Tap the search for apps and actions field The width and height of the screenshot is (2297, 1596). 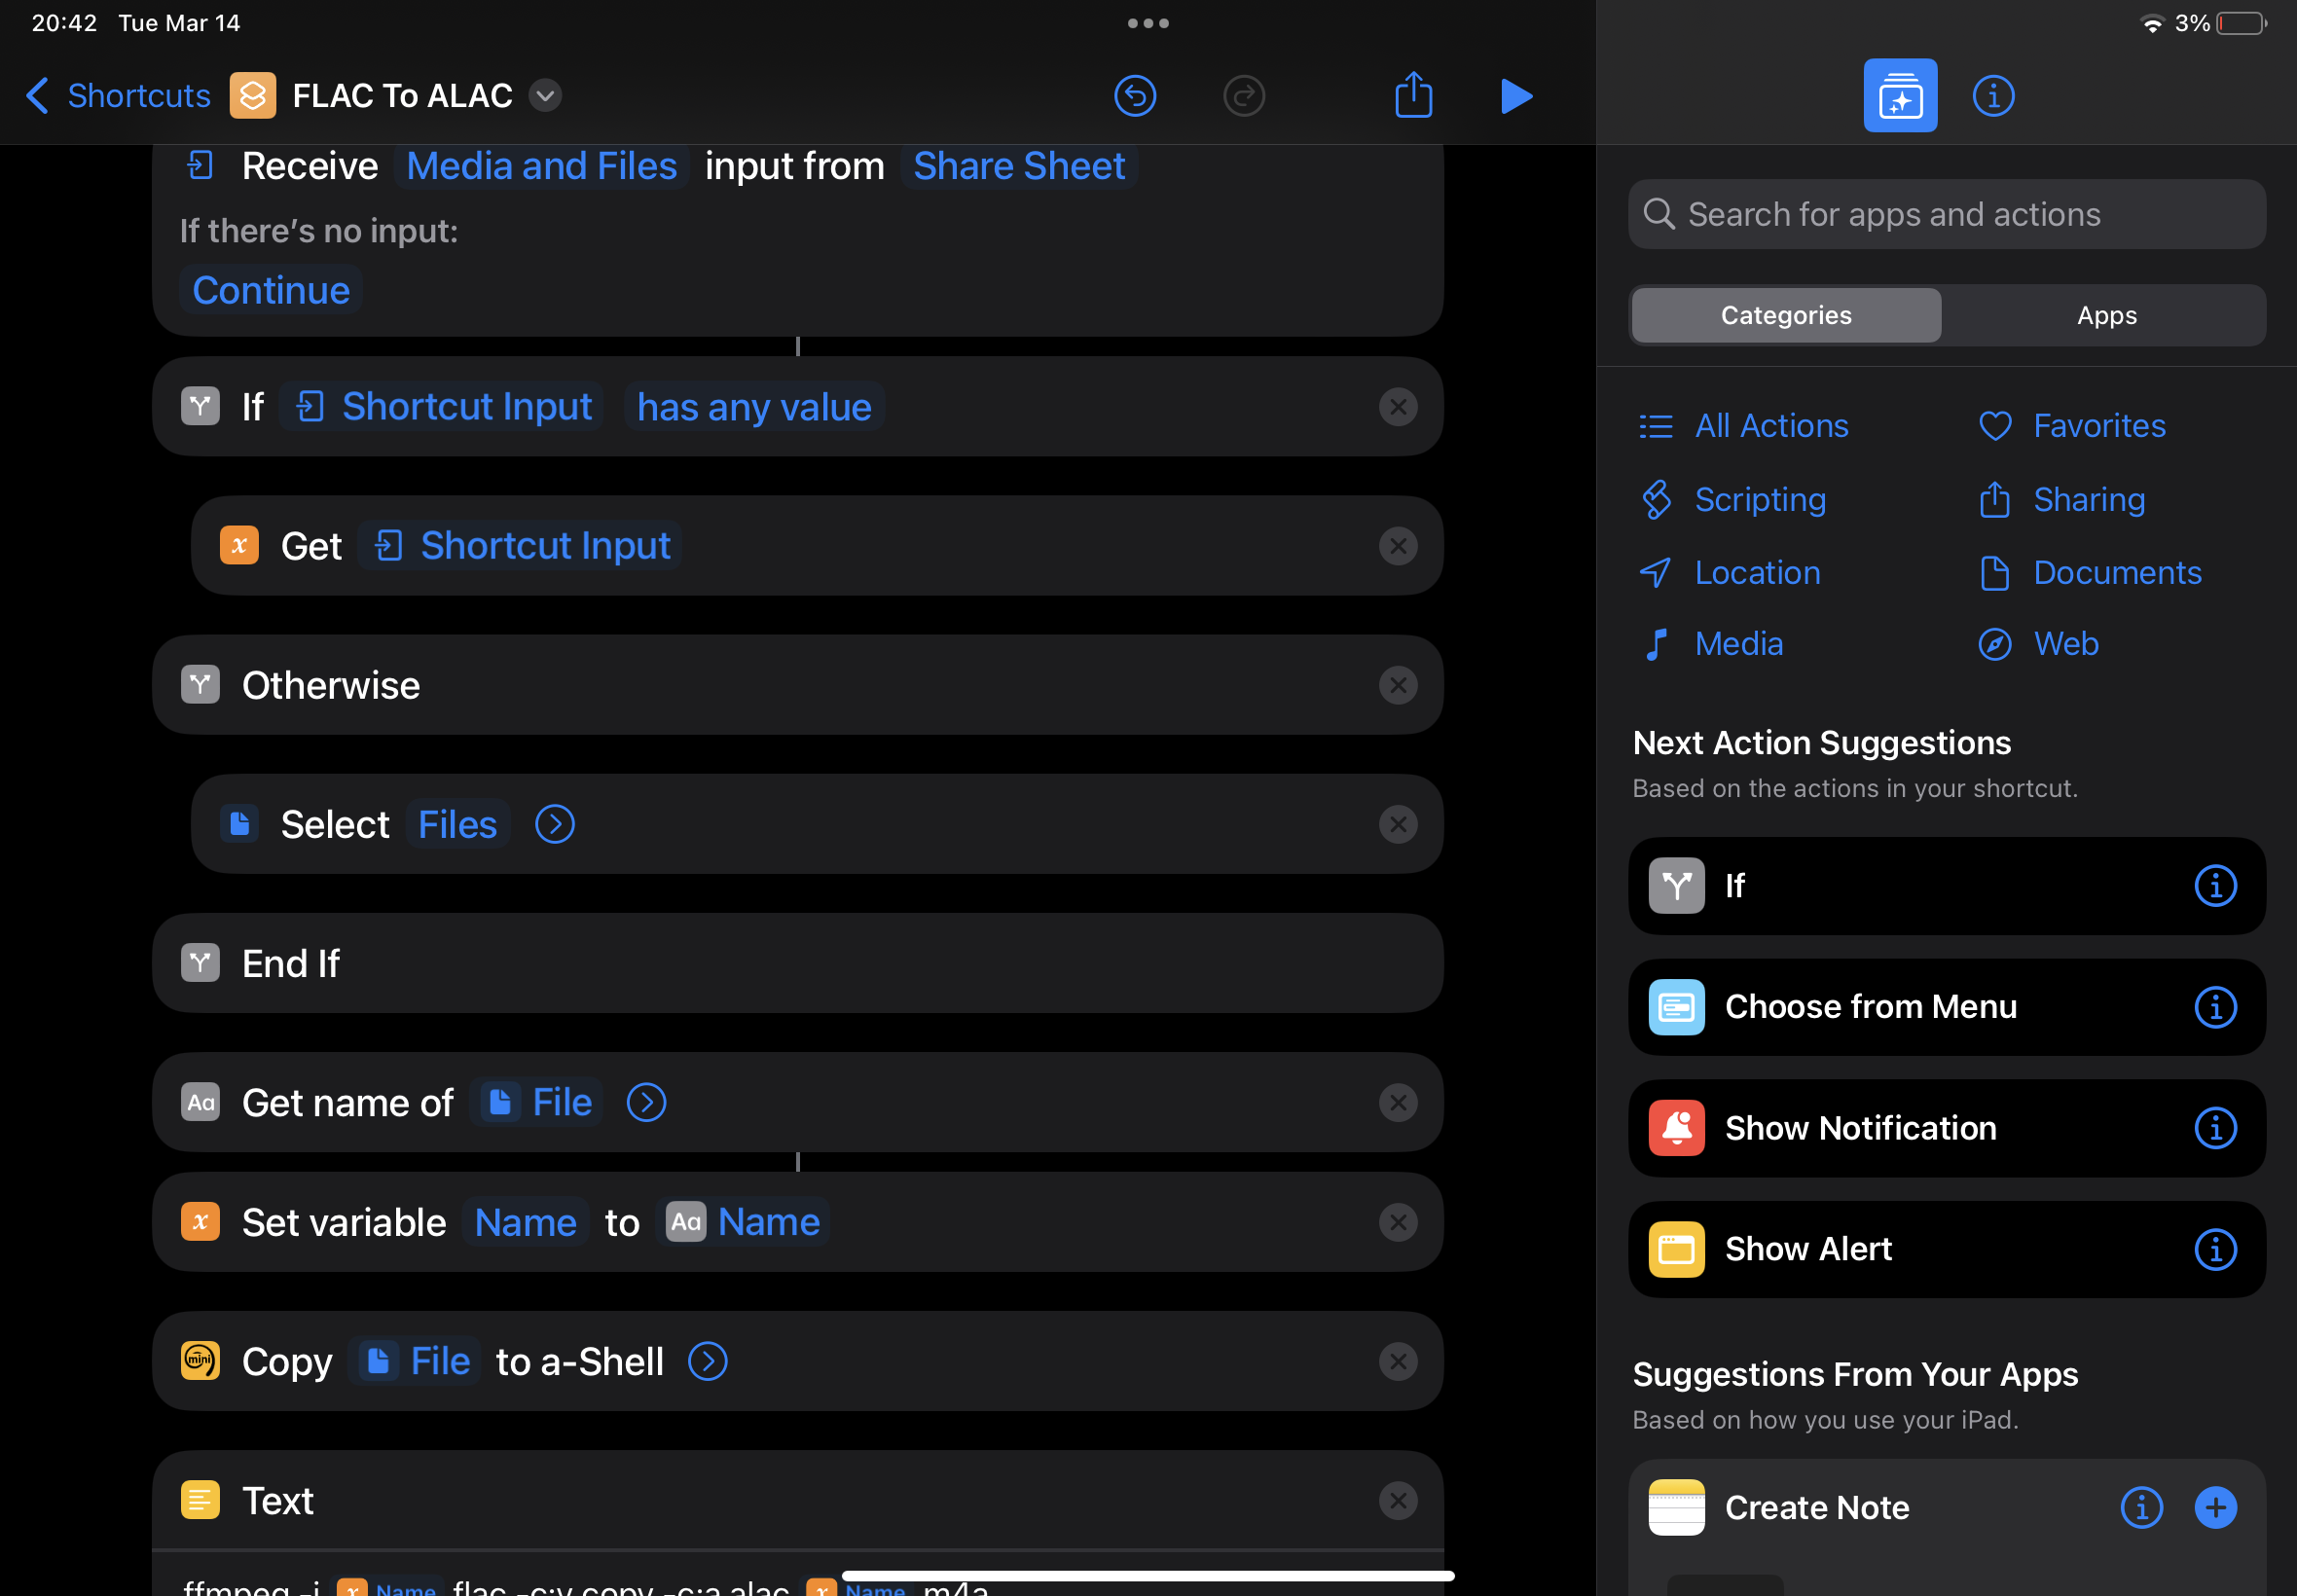[x=1946, y=213]
